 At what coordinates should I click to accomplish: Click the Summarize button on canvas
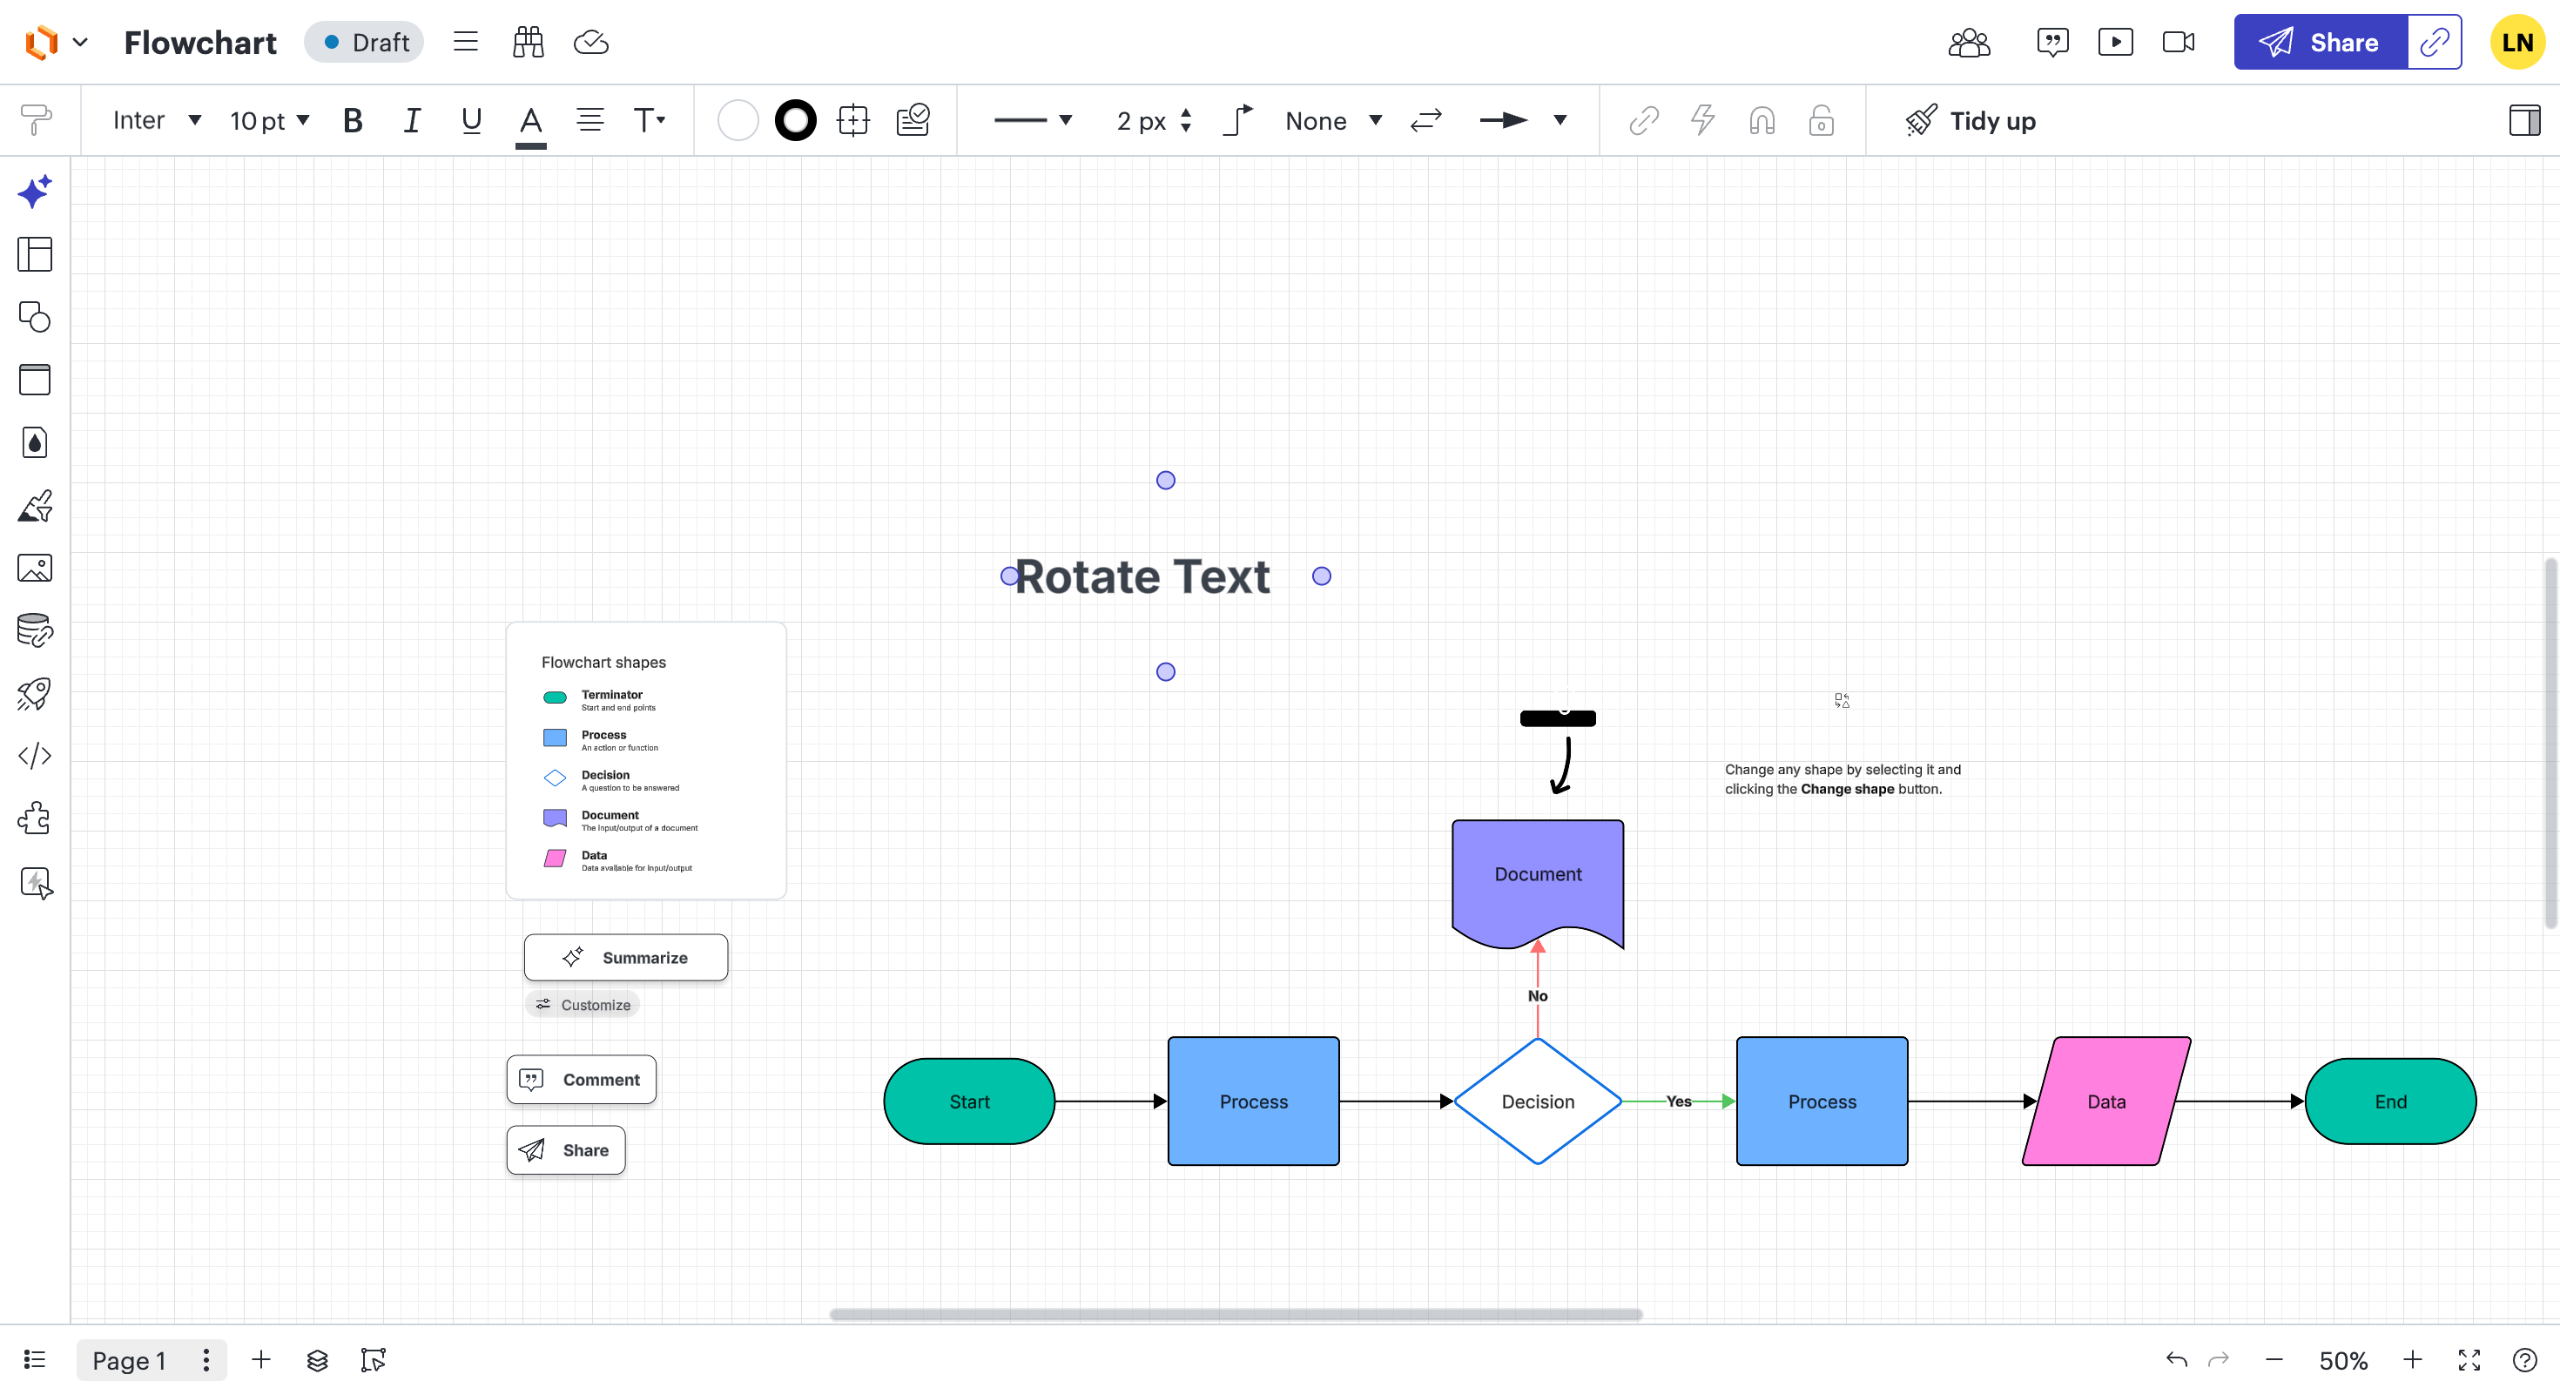(625, 957)
